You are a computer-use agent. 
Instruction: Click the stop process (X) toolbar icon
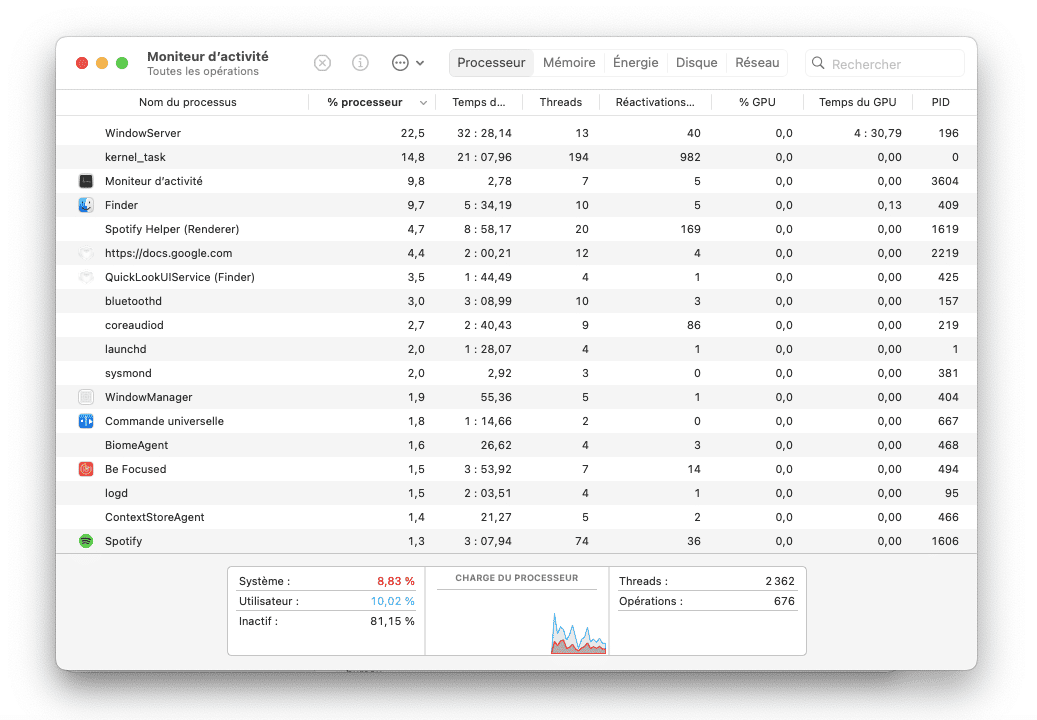click(x=322, y=63)
